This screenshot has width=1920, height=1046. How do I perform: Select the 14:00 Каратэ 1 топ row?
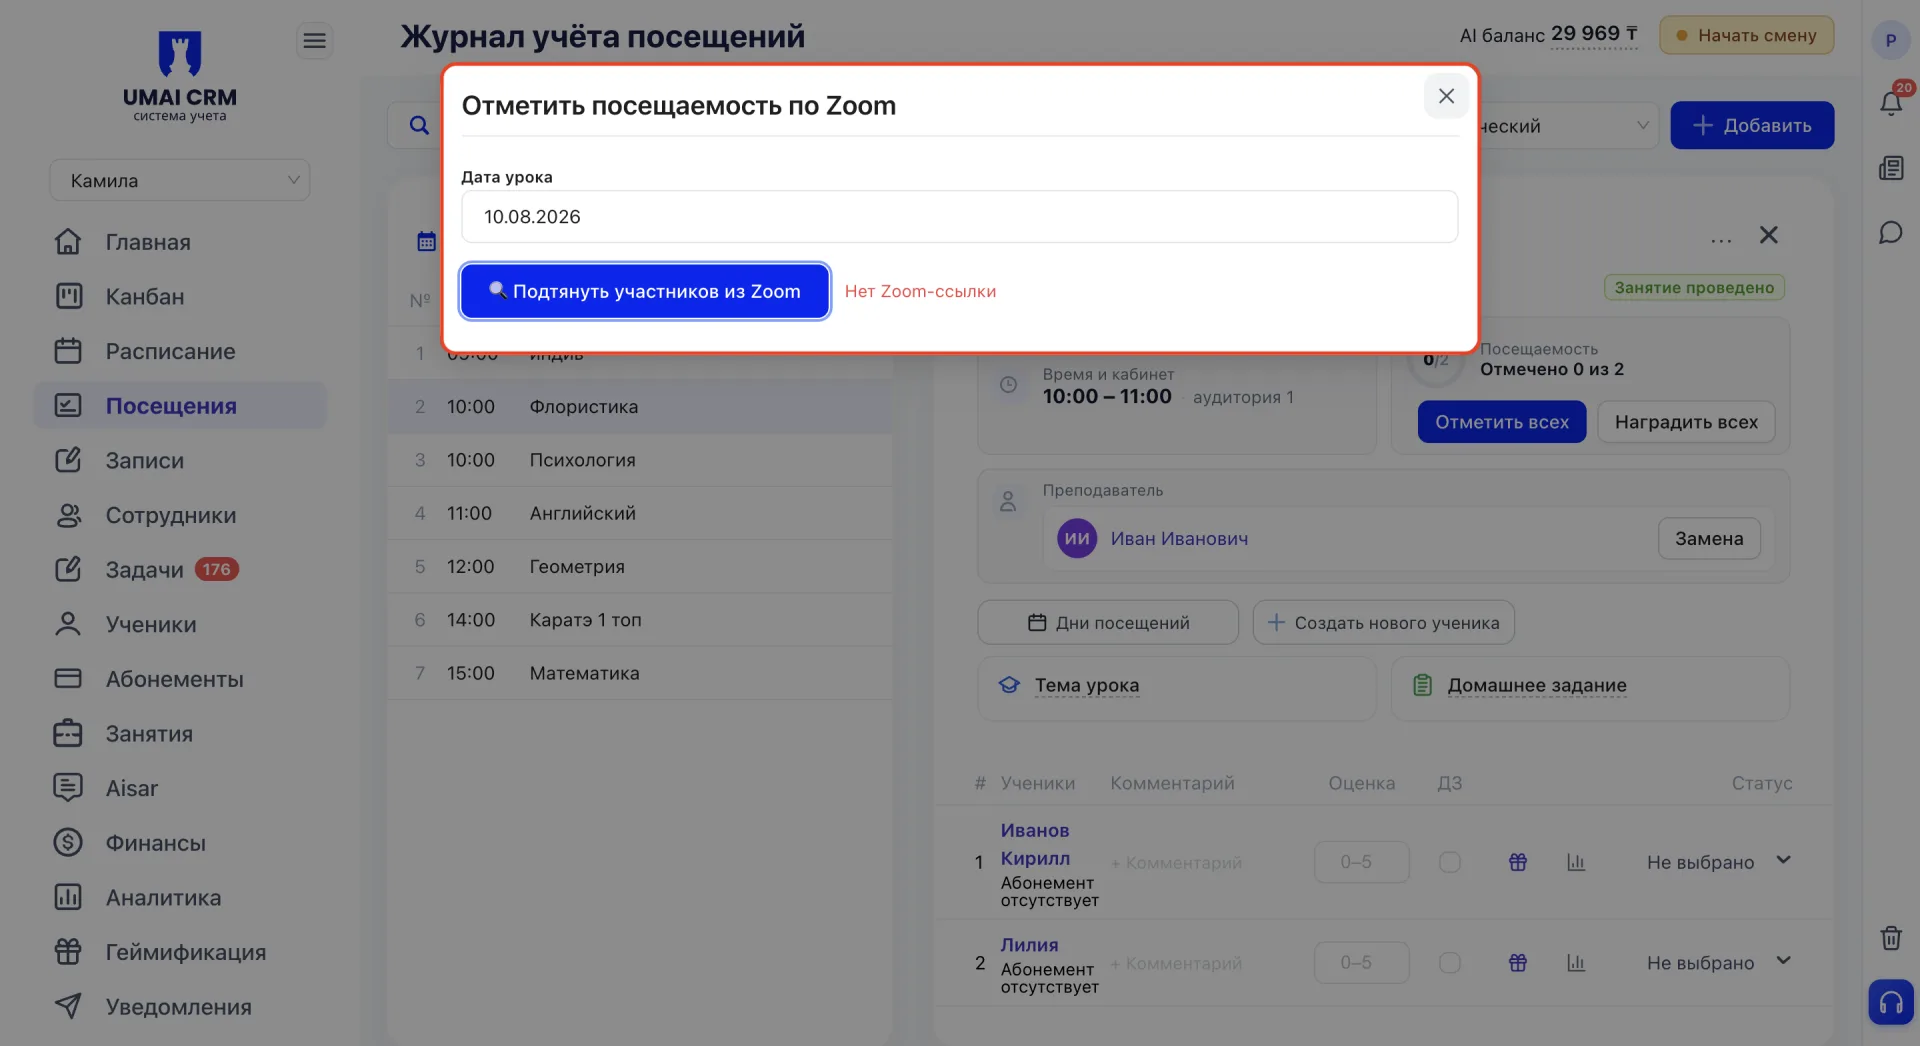(640, 620)
